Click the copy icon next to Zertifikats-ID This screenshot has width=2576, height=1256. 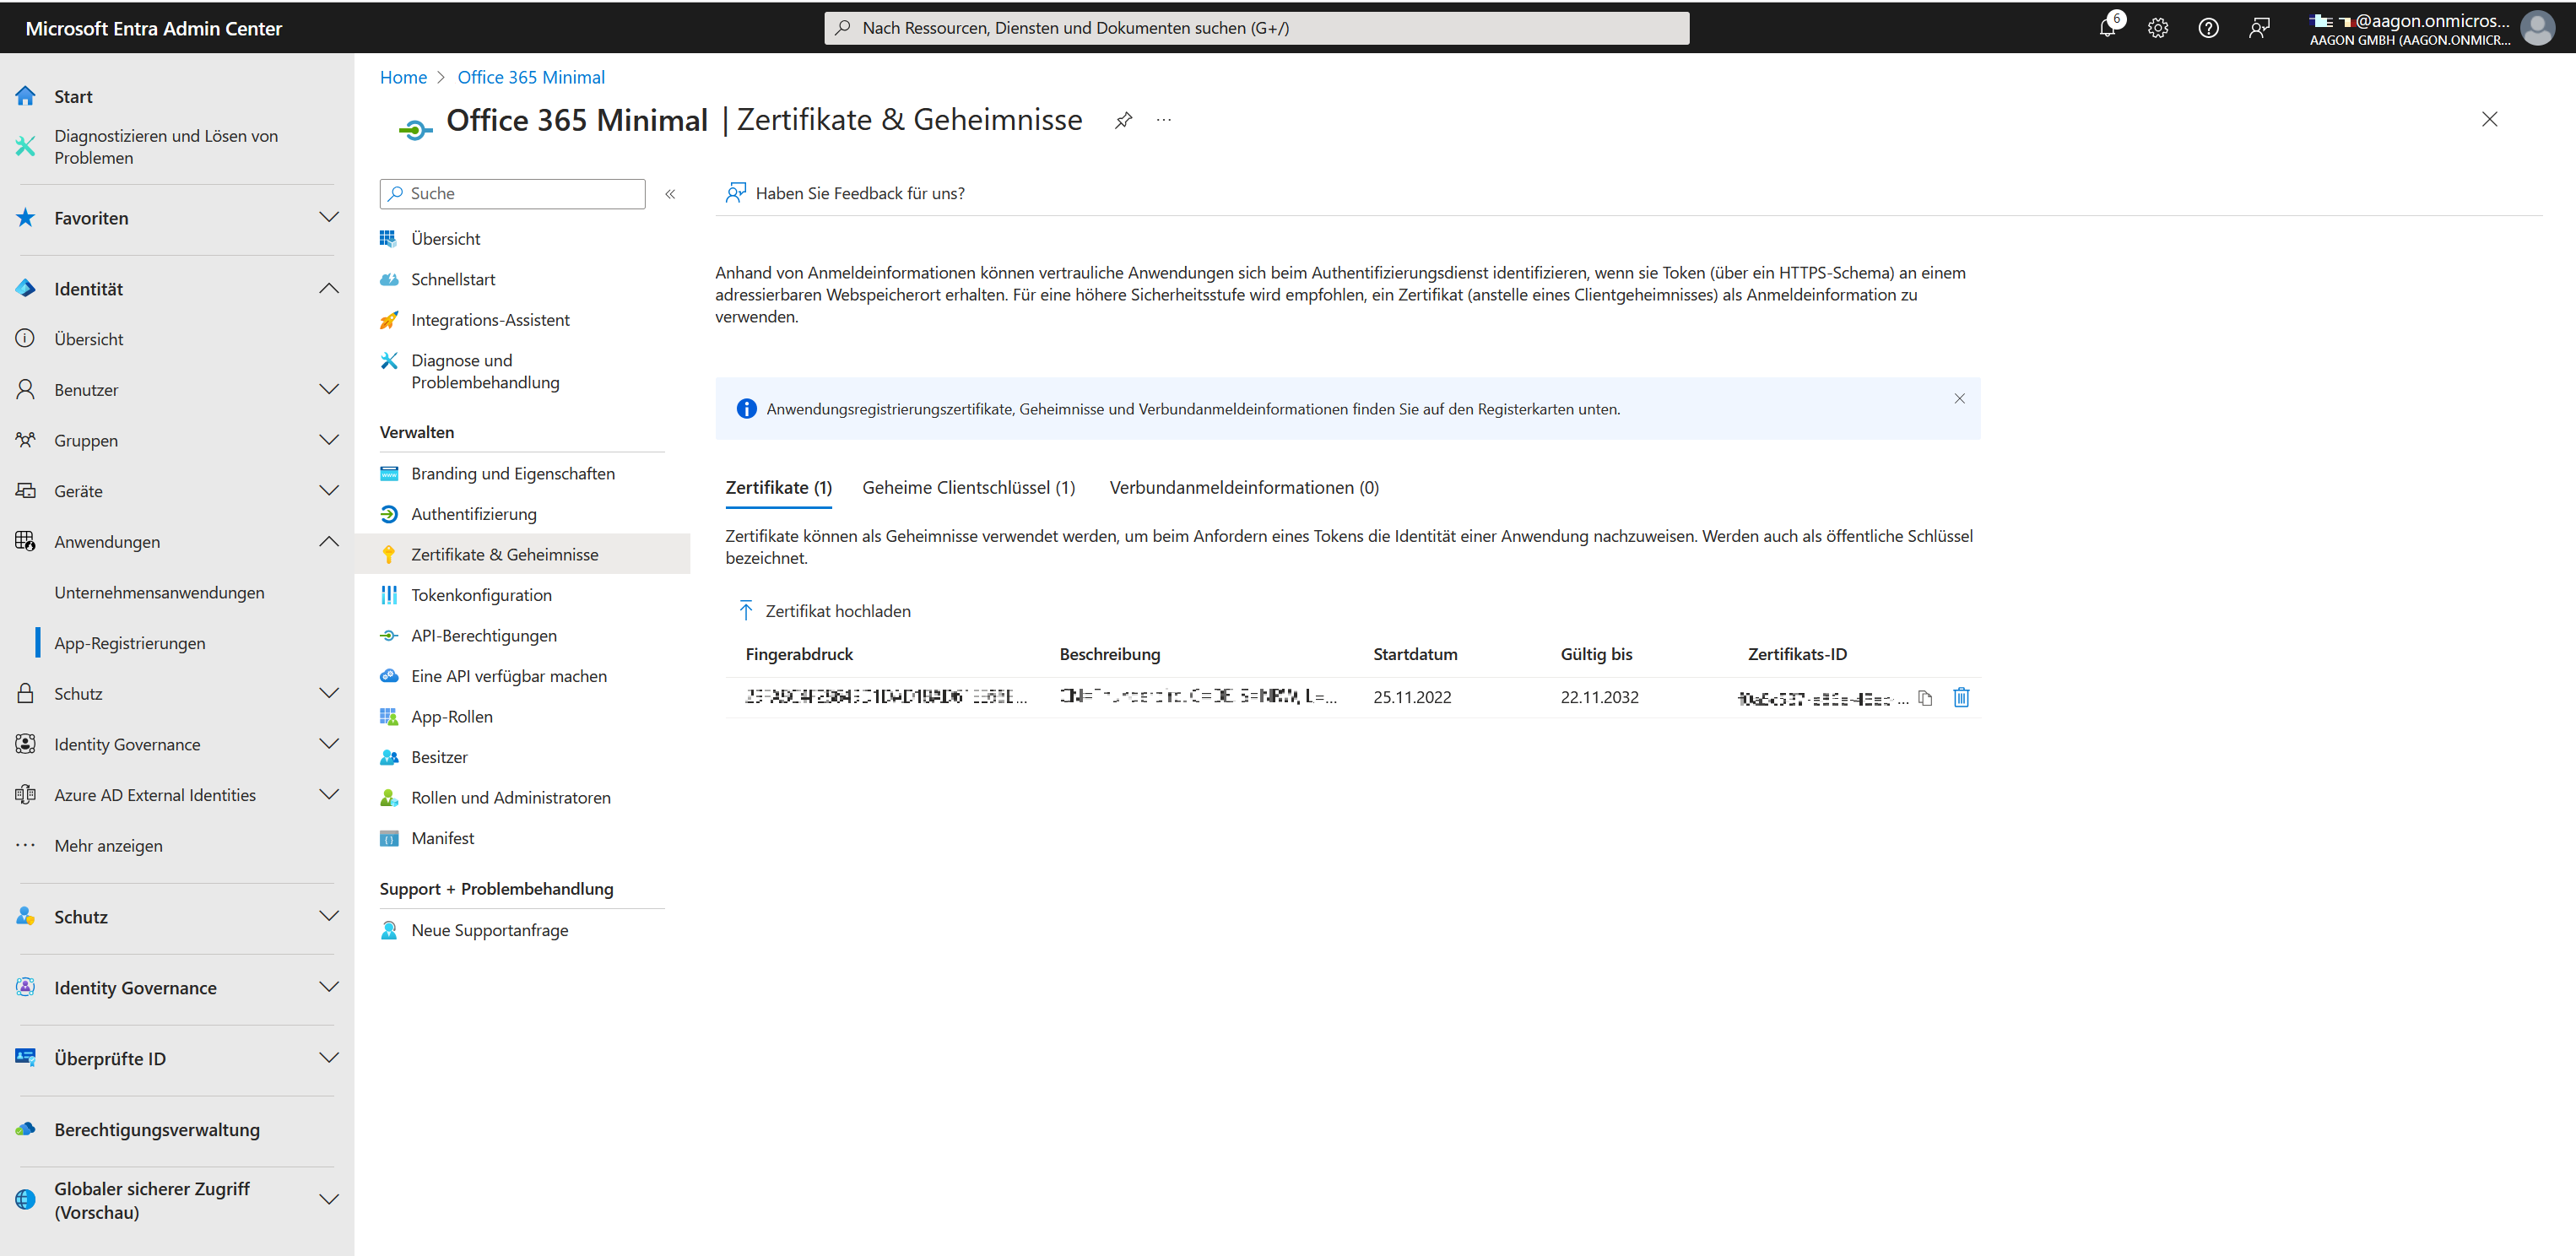(x=1924, y=697)
